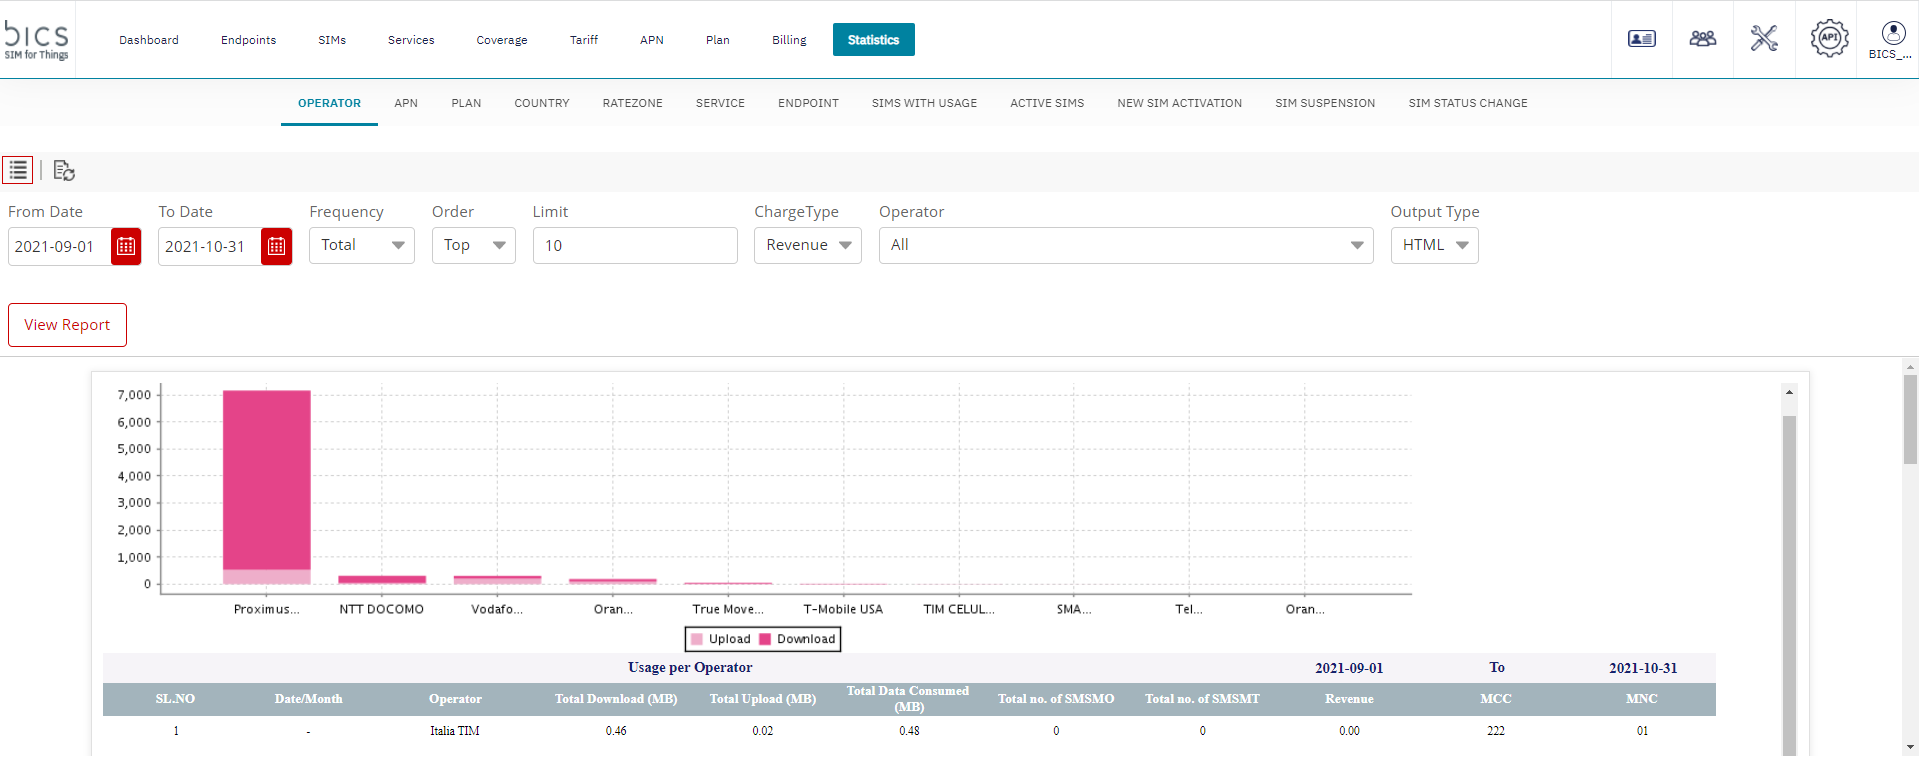The height and width of the screenshot is (758, 1919).
Task: Open the Billing menu
Action: 789,40
